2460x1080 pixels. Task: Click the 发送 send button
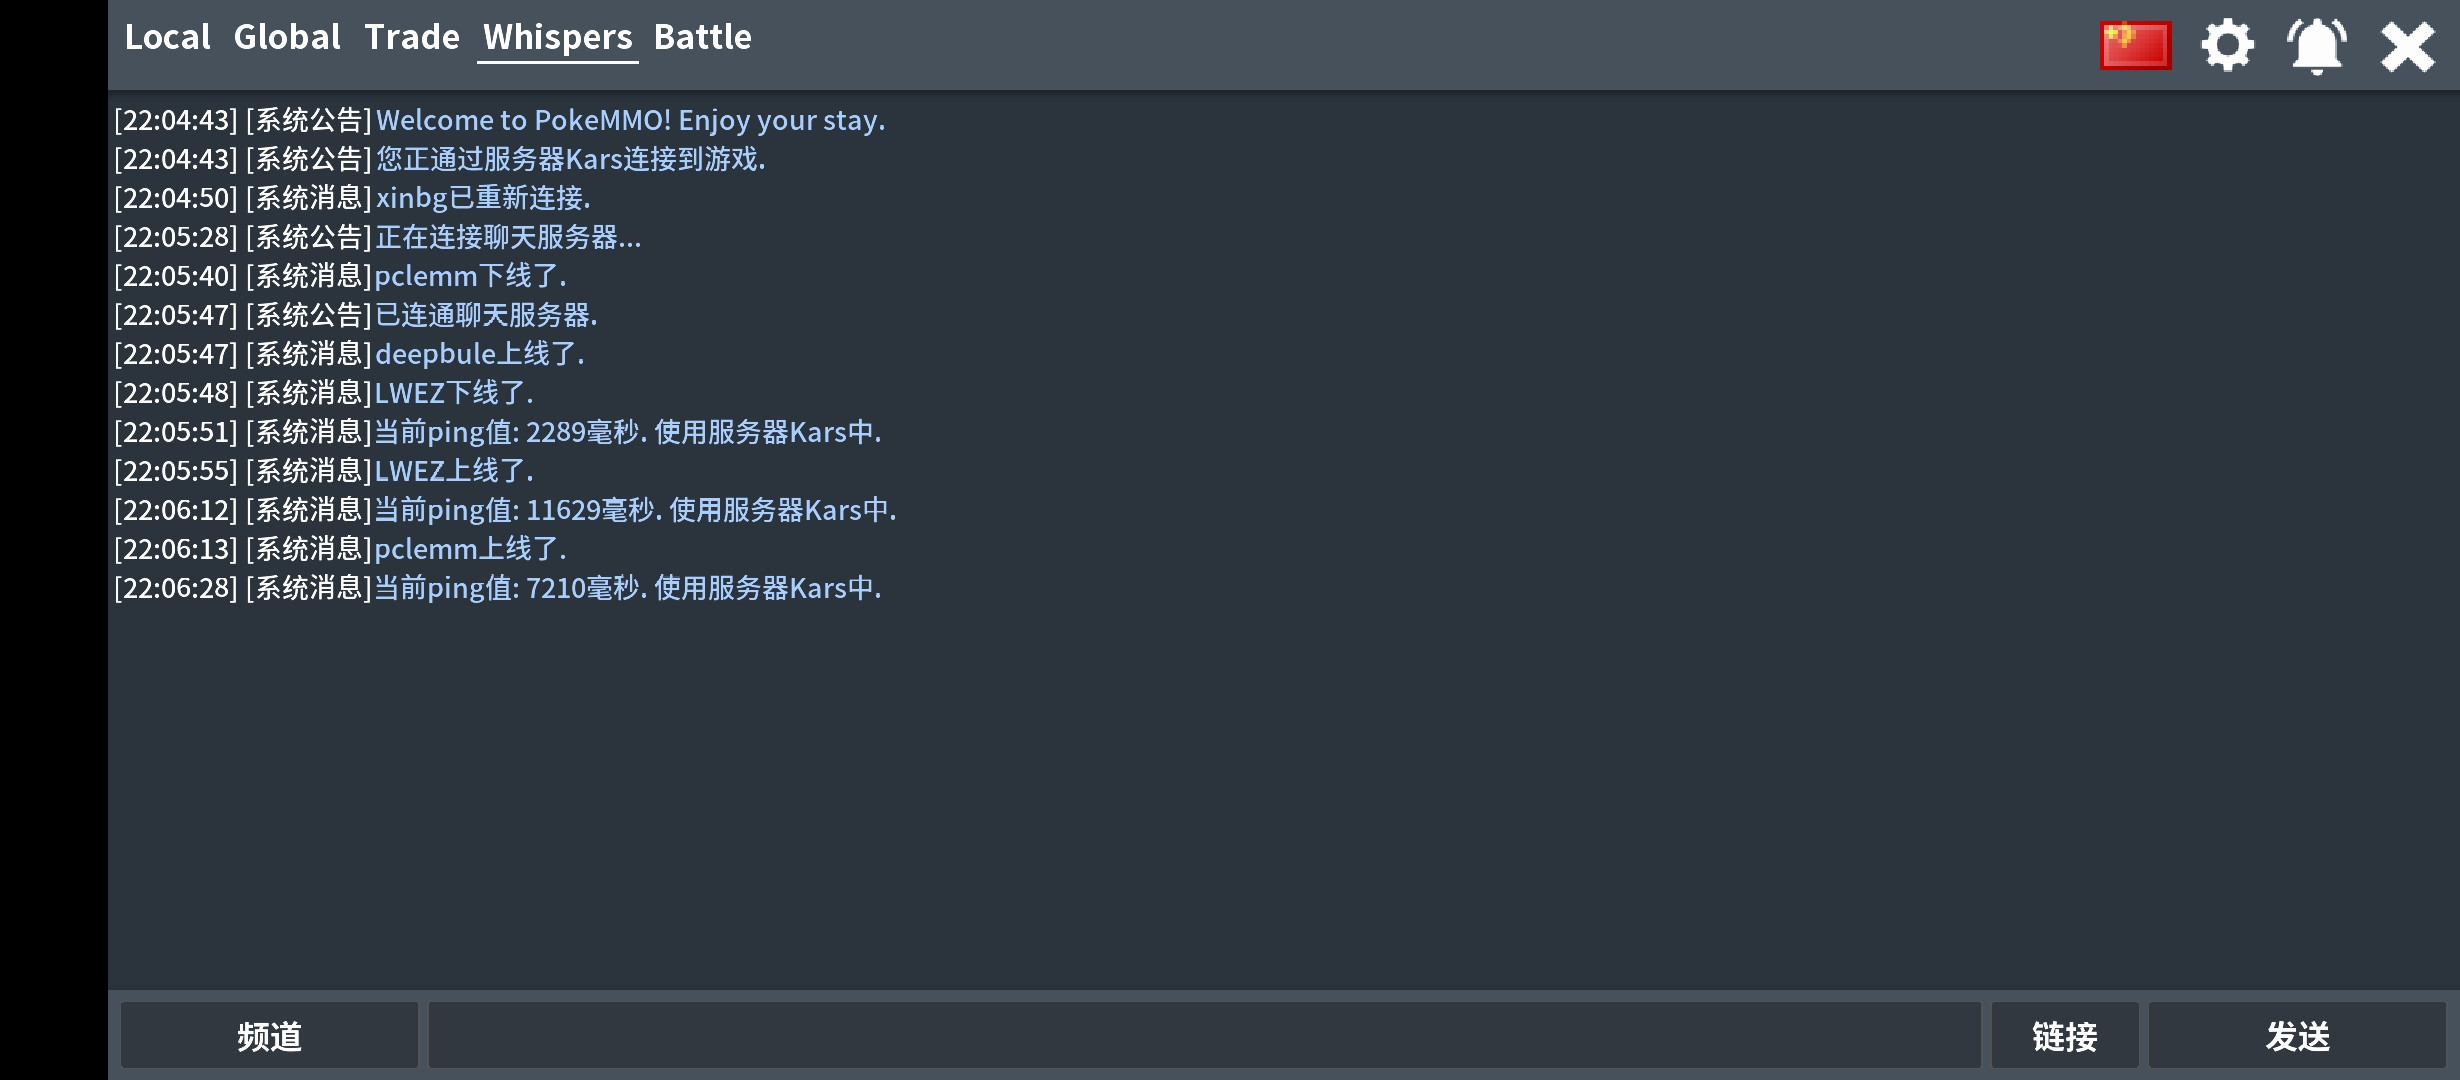click(x=2297, y=1036)
